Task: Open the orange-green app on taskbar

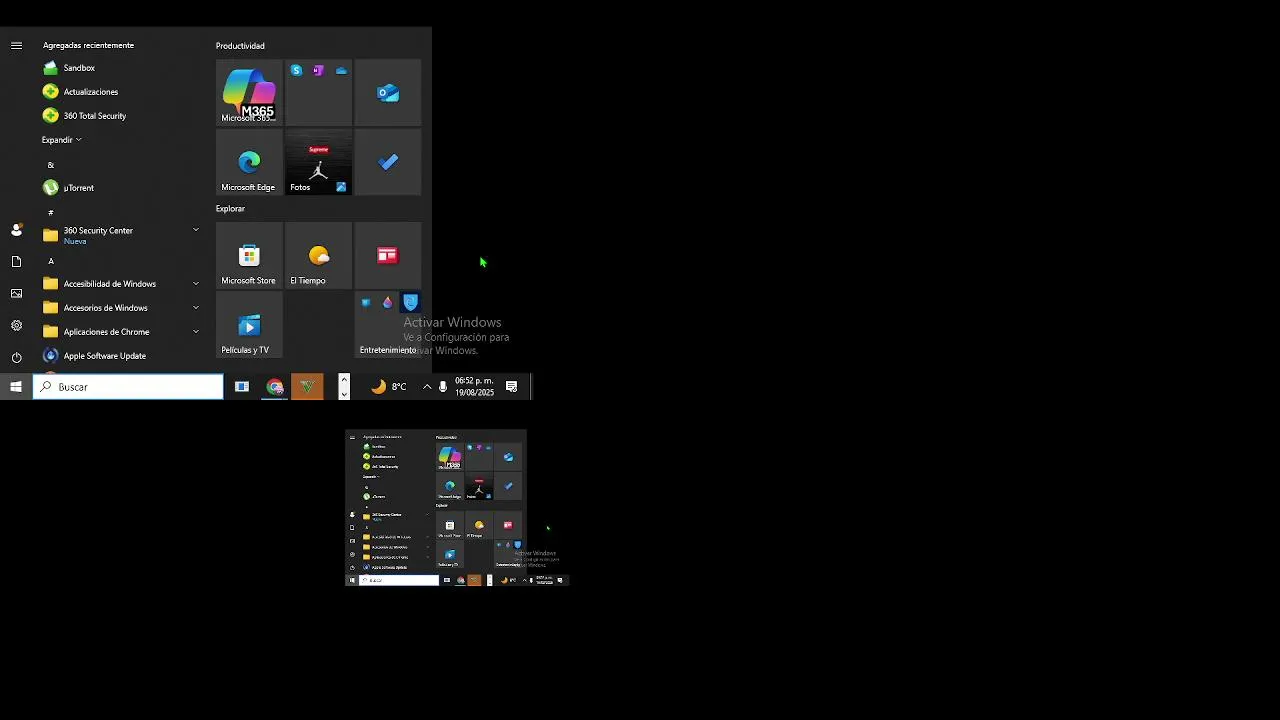Action: coord(307,387)
